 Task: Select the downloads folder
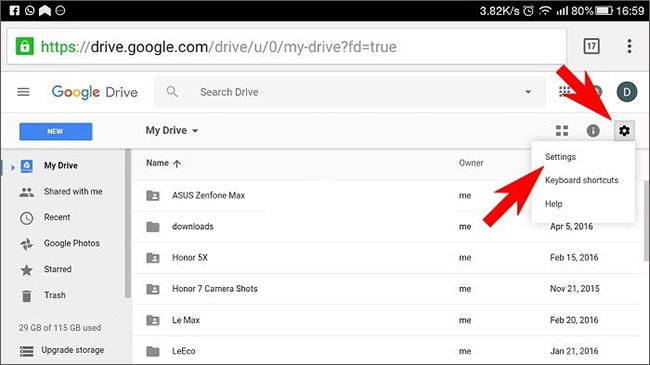tap(193, 226)
